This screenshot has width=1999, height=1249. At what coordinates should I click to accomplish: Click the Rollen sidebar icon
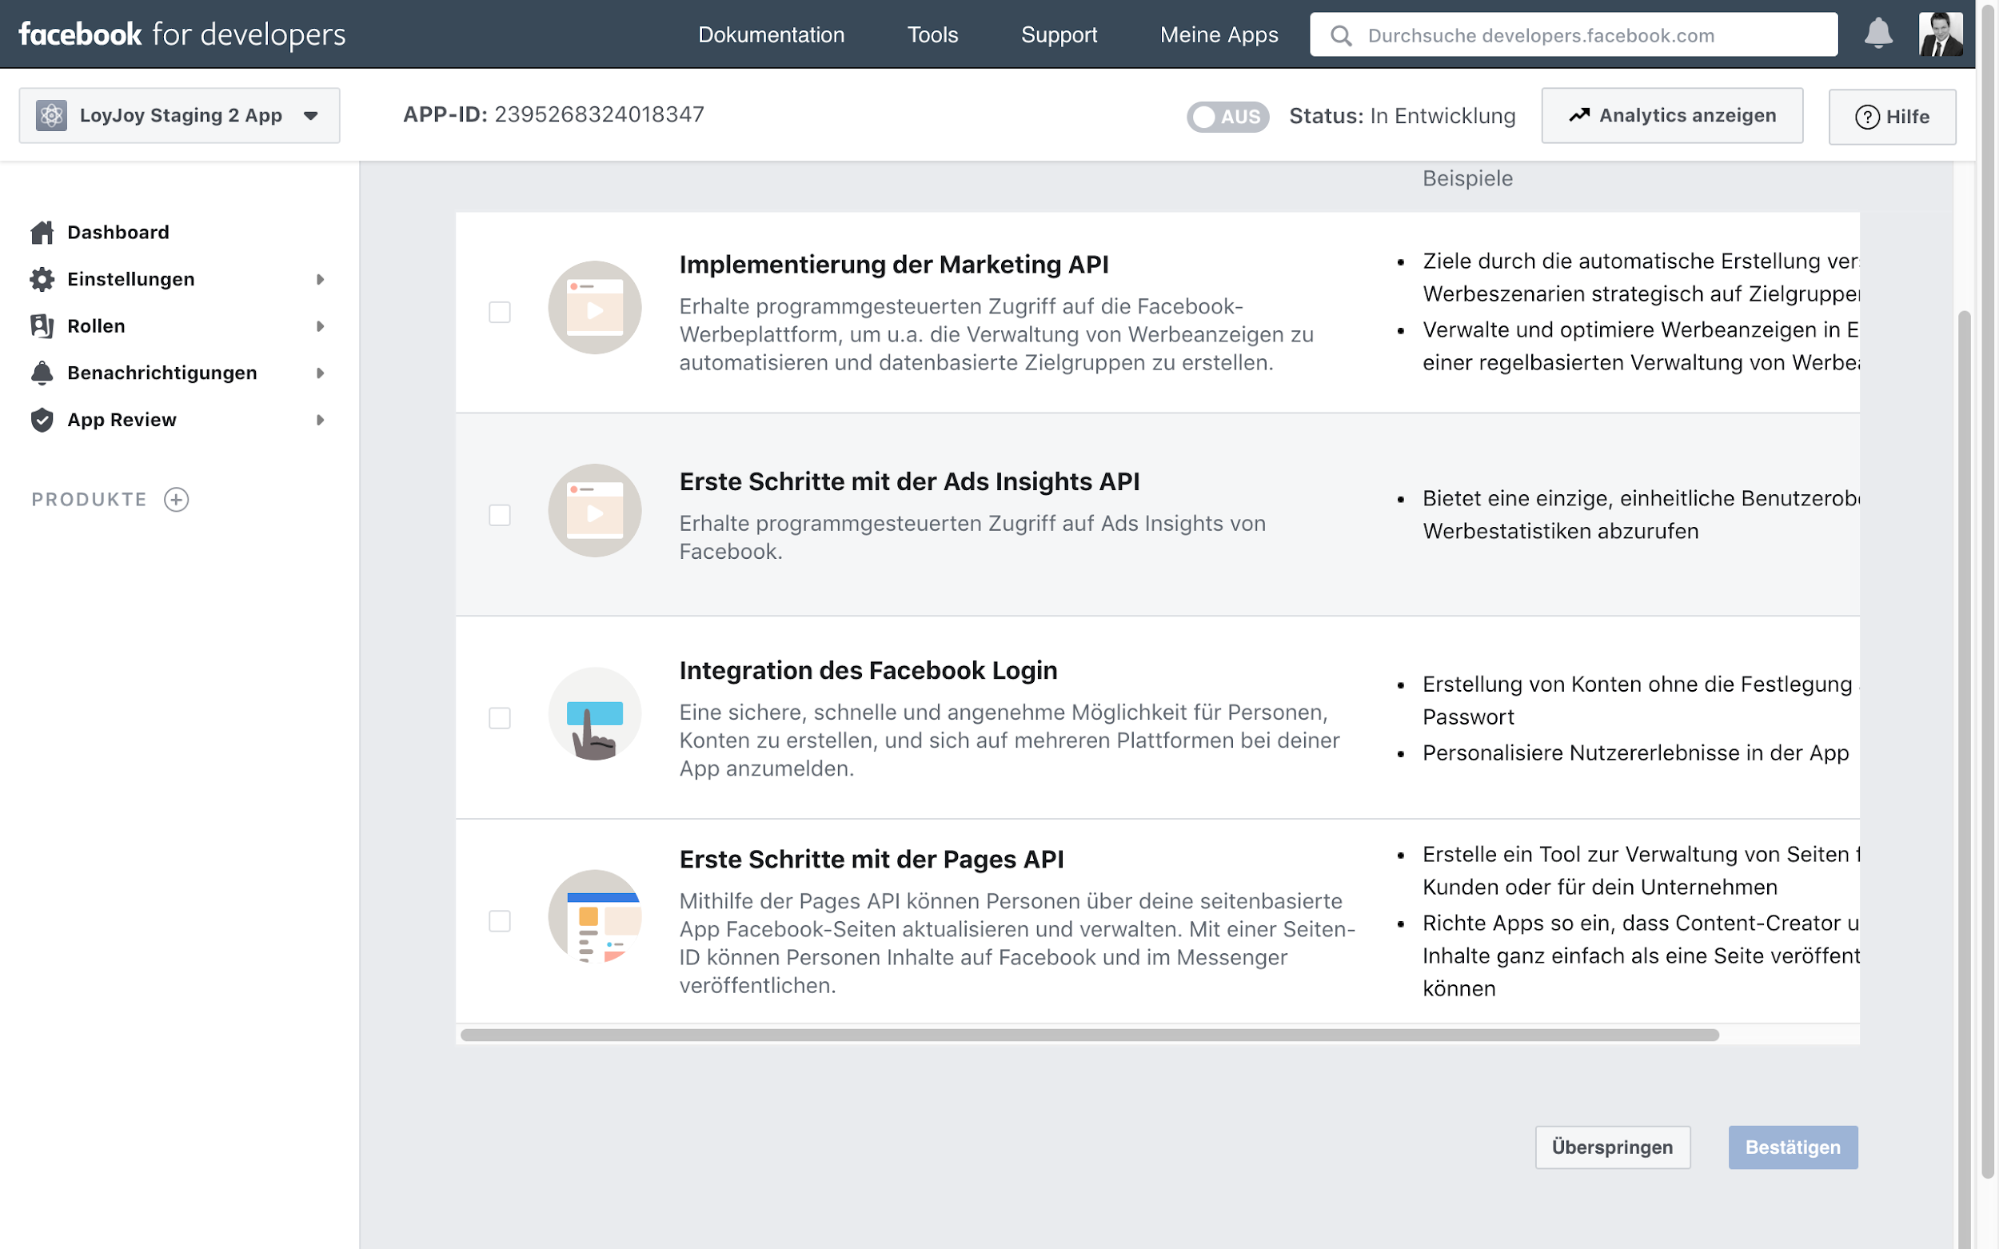pos(42,326)
